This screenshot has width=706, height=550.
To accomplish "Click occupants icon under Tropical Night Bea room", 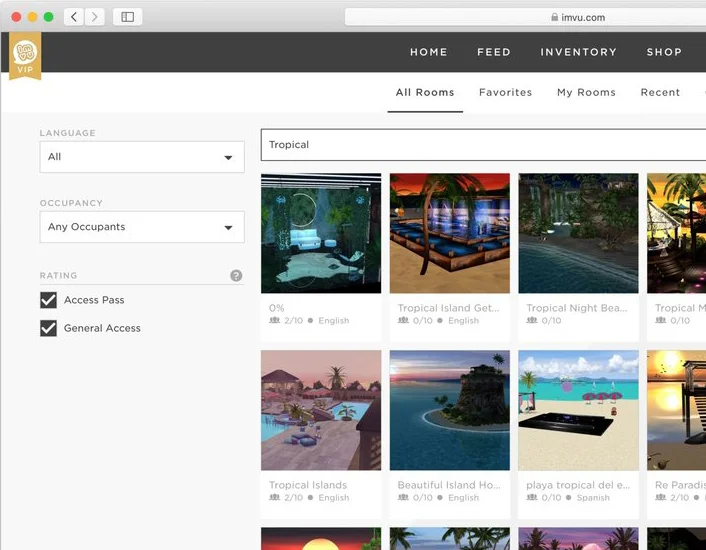I will tap(532, 320).
